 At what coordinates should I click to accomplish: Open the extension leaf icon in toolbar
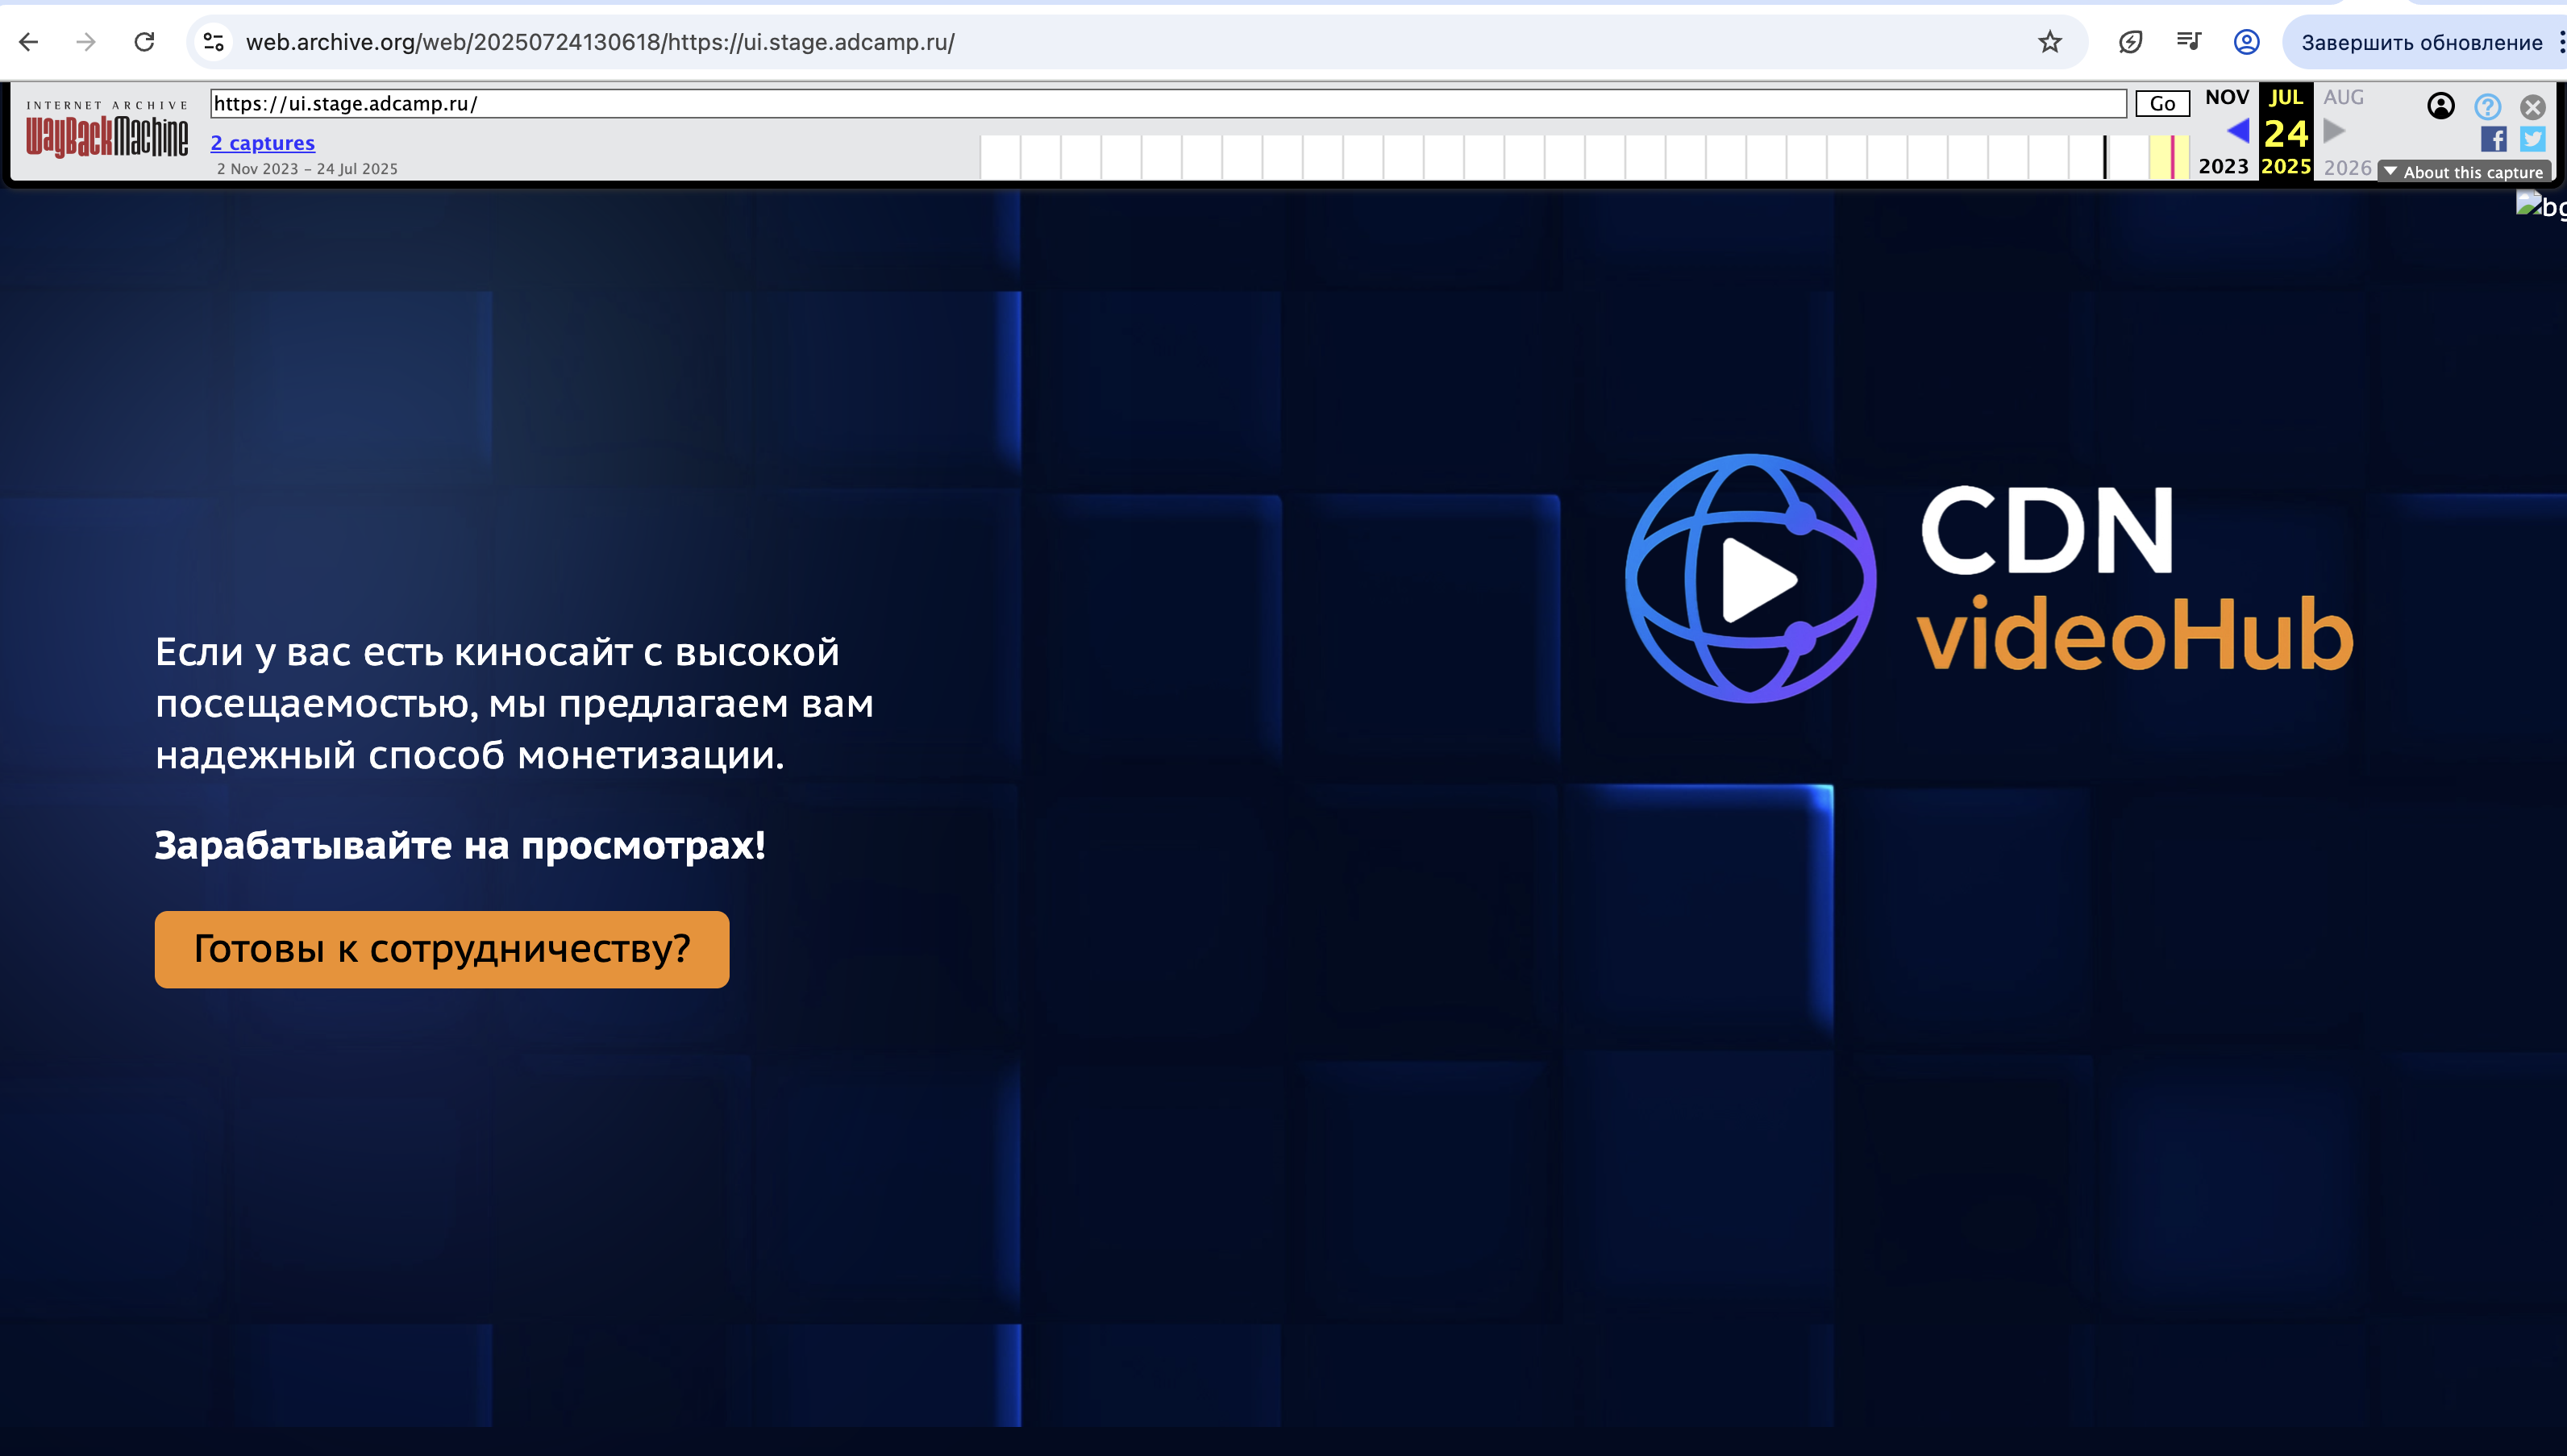[2130, 42]
